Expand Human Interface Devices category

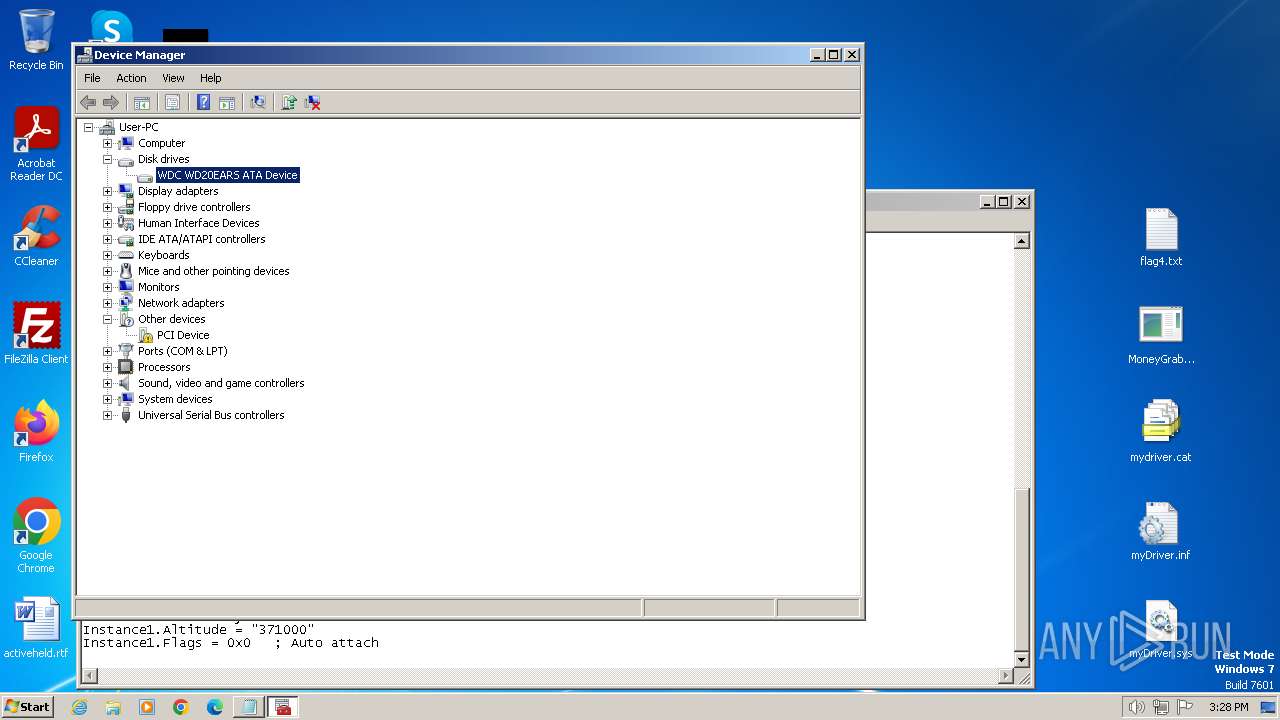pos(107,223)
